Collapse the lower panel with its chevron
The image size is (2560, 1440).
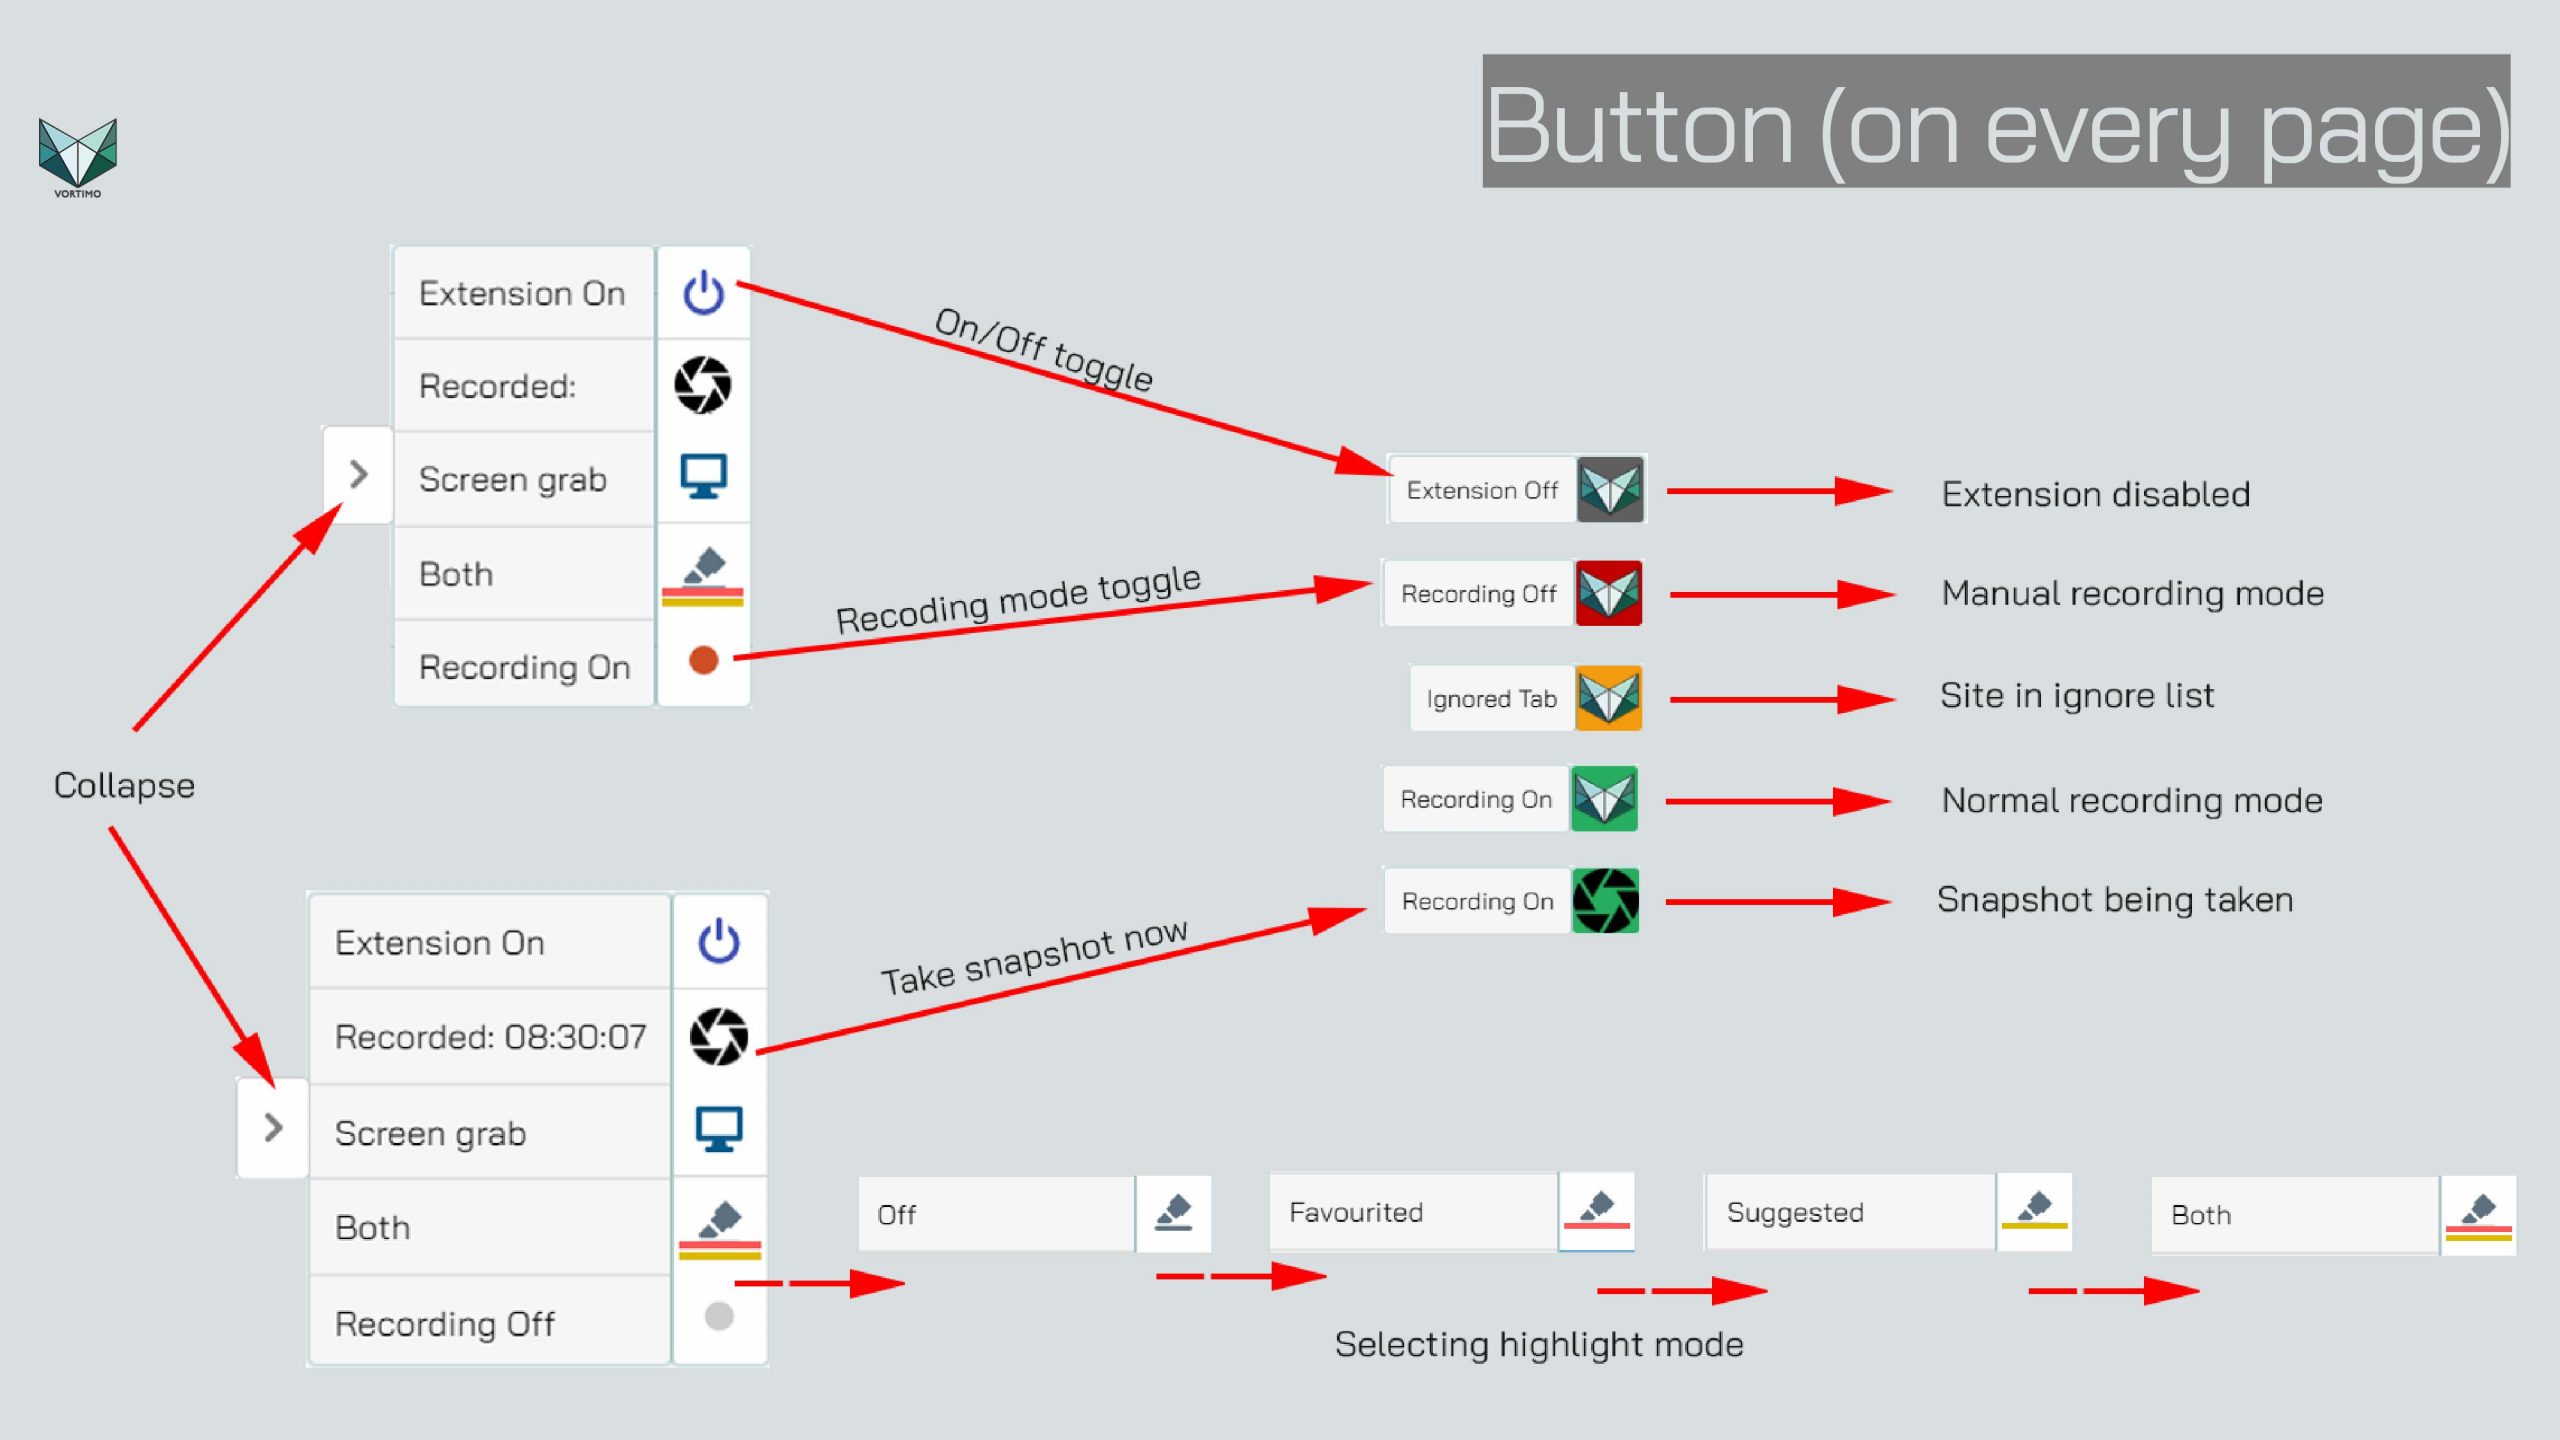point(273,1128)
